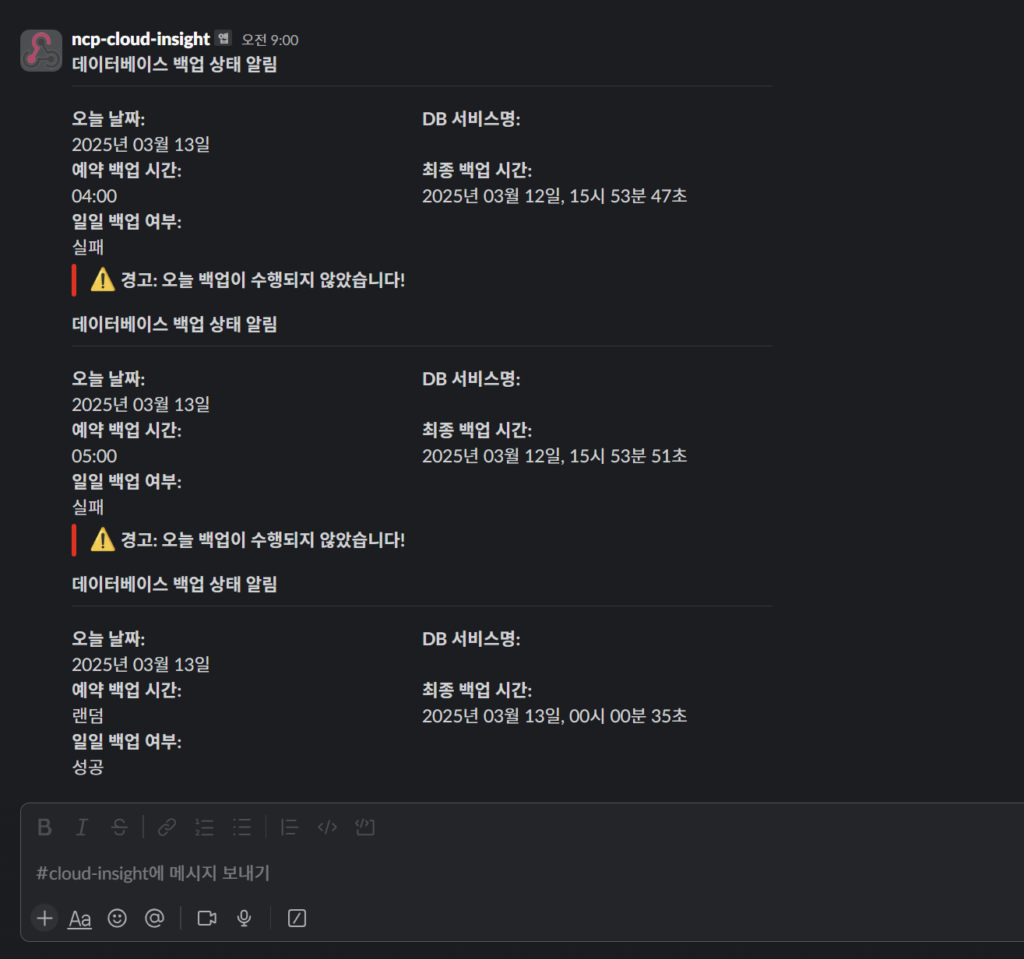The image size is (1024, 959).
Task: Start a numbered ordered list
Action: 205,827
